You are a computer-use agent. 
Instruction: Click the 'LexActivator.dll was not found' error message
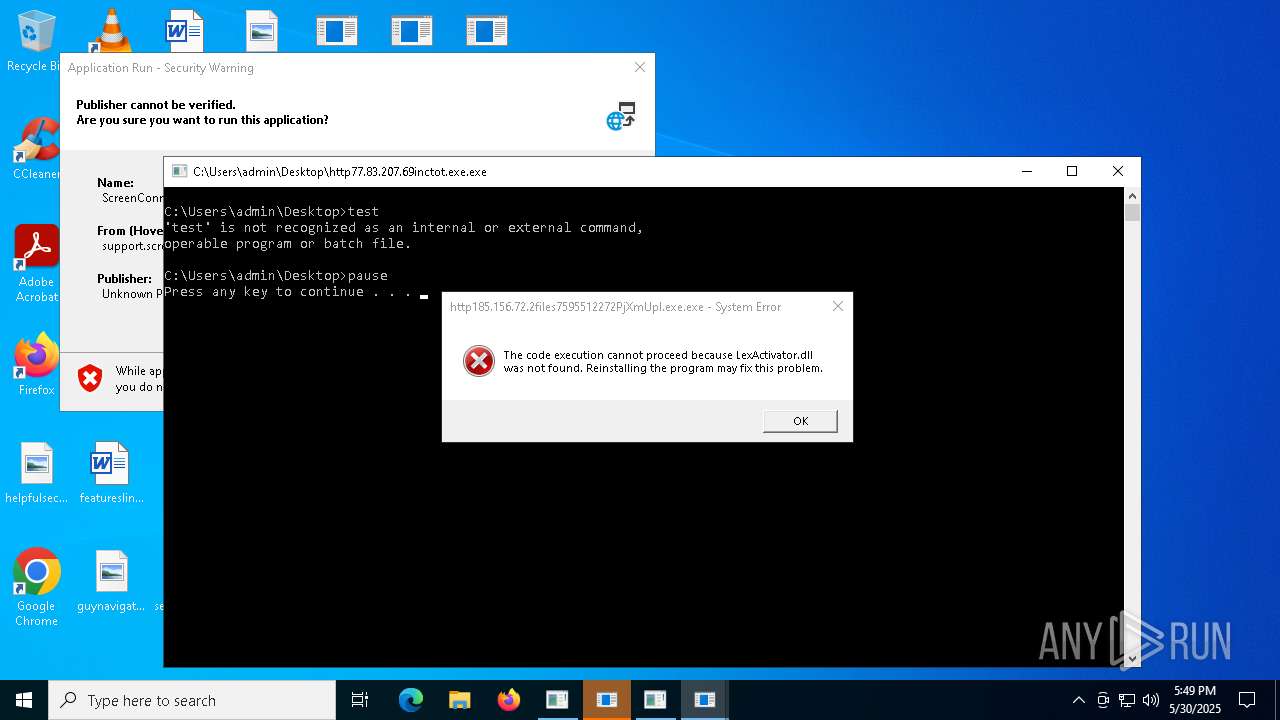click(663, 361)
